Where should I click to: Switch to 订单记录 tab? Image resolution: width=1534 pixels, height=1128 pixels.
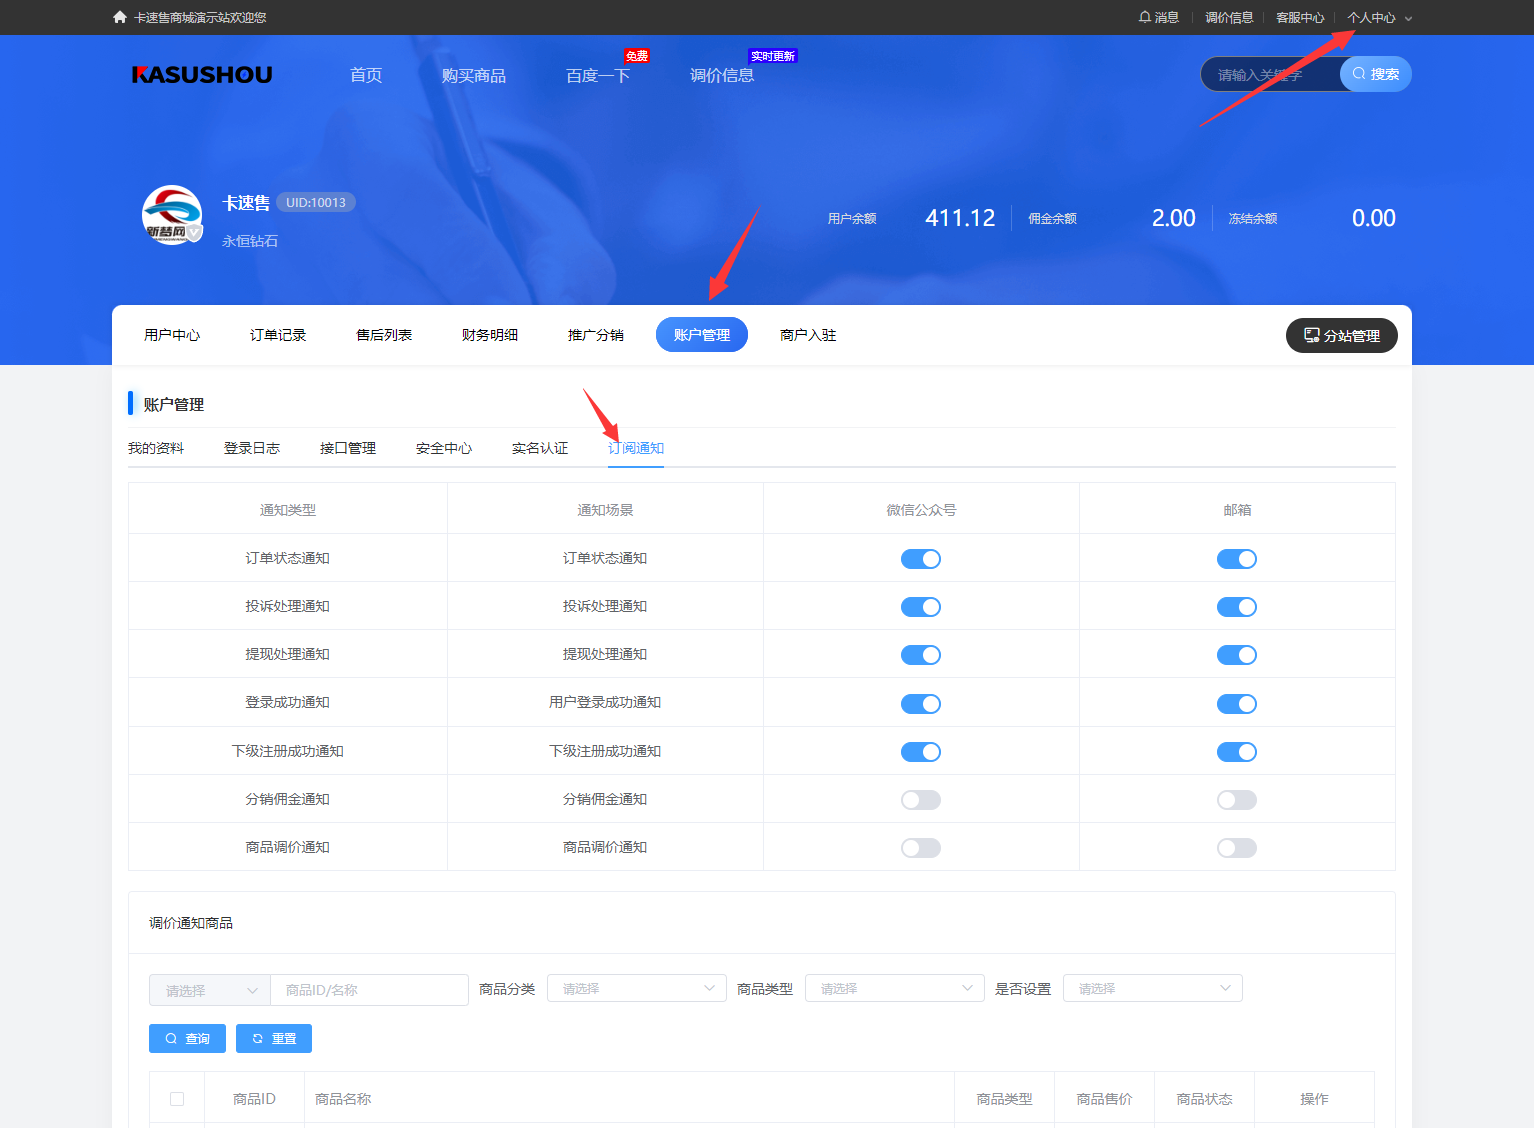coord(278,335)
